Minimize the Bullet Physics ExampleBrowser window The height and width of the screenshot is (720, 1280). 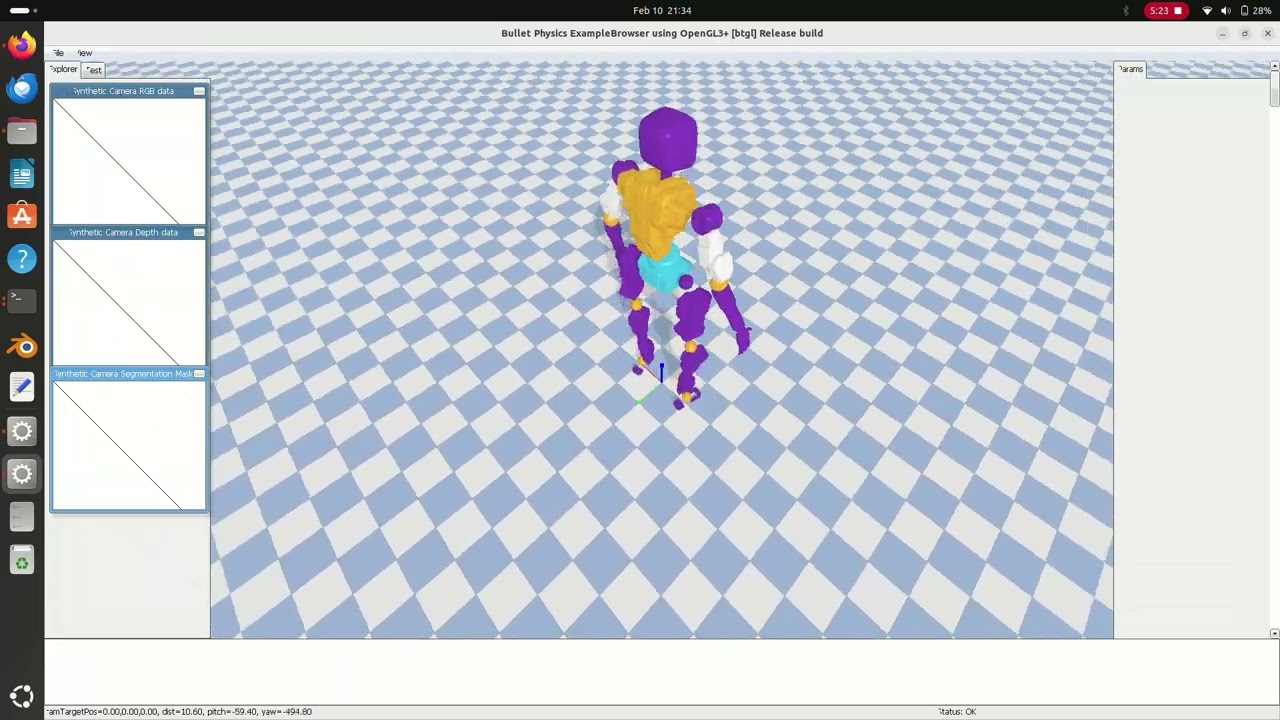click(1222, 34)
